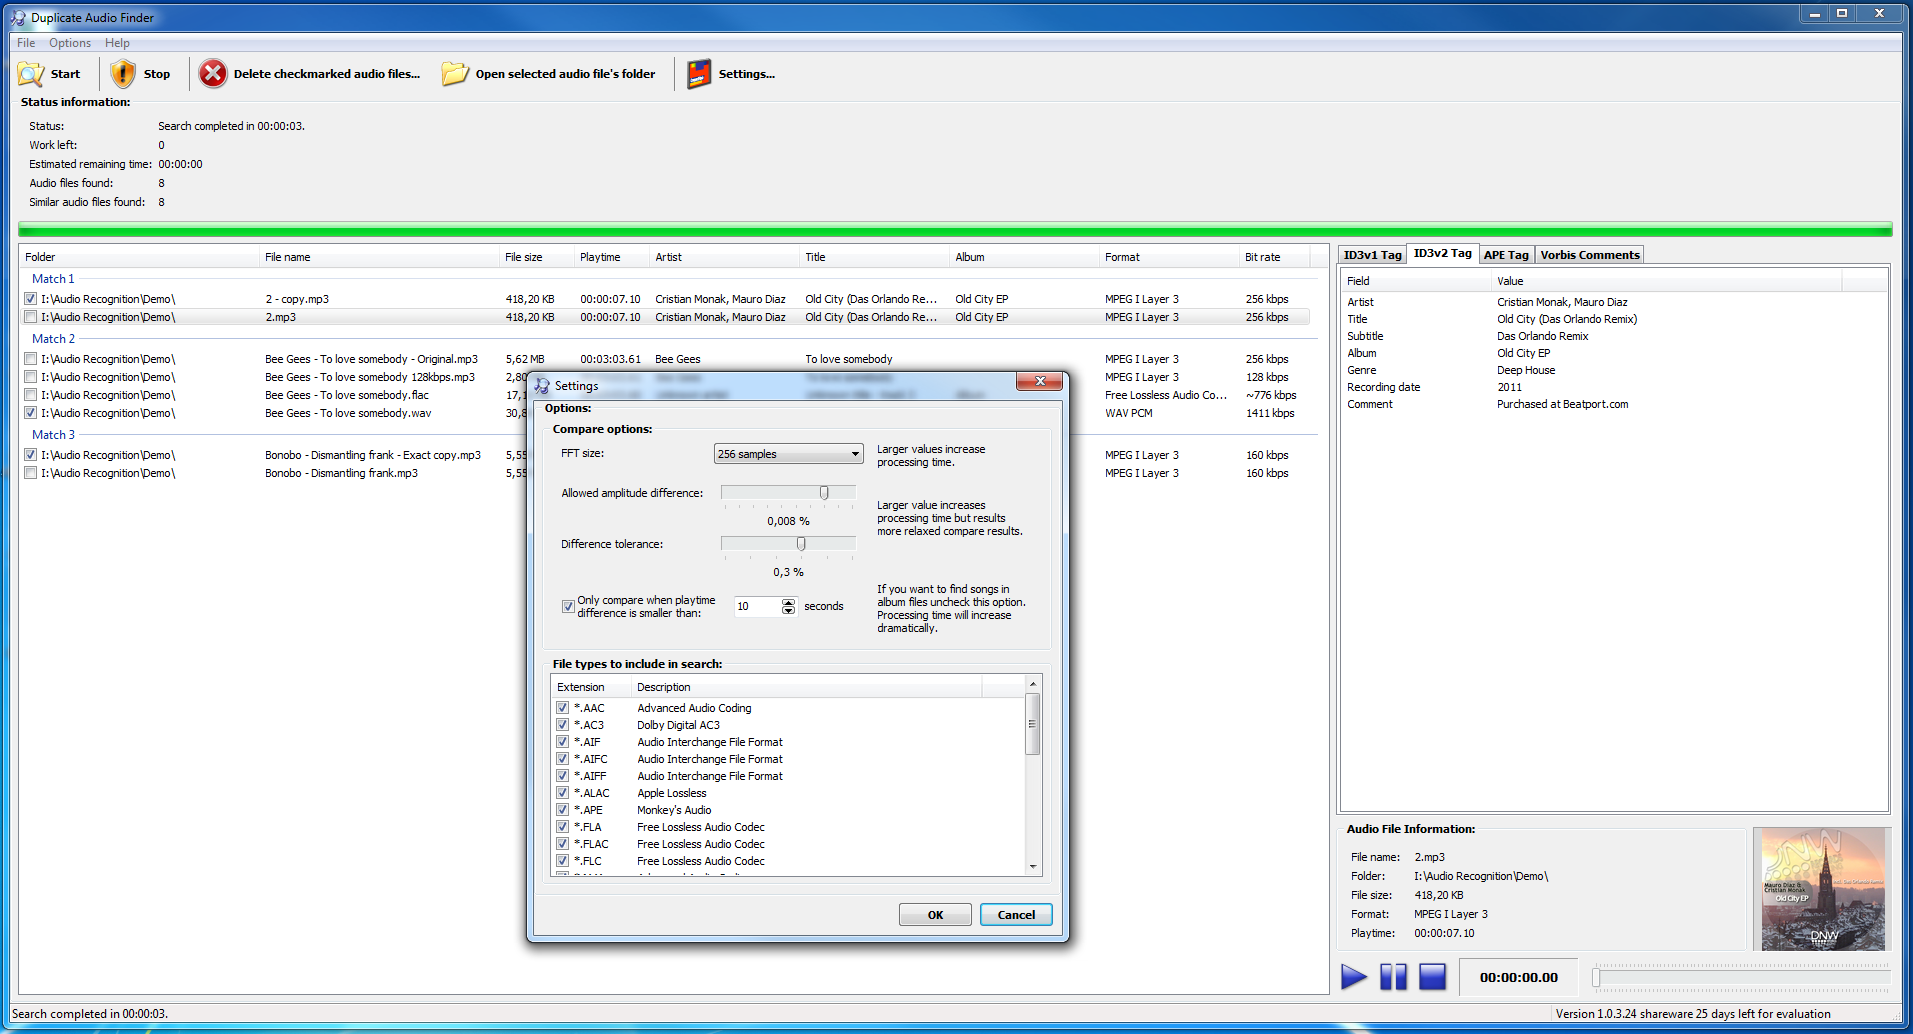Confirm settings with the OK button
Image resolution: width=1913 pixels, height=1034 pixels.
[935, 915]
